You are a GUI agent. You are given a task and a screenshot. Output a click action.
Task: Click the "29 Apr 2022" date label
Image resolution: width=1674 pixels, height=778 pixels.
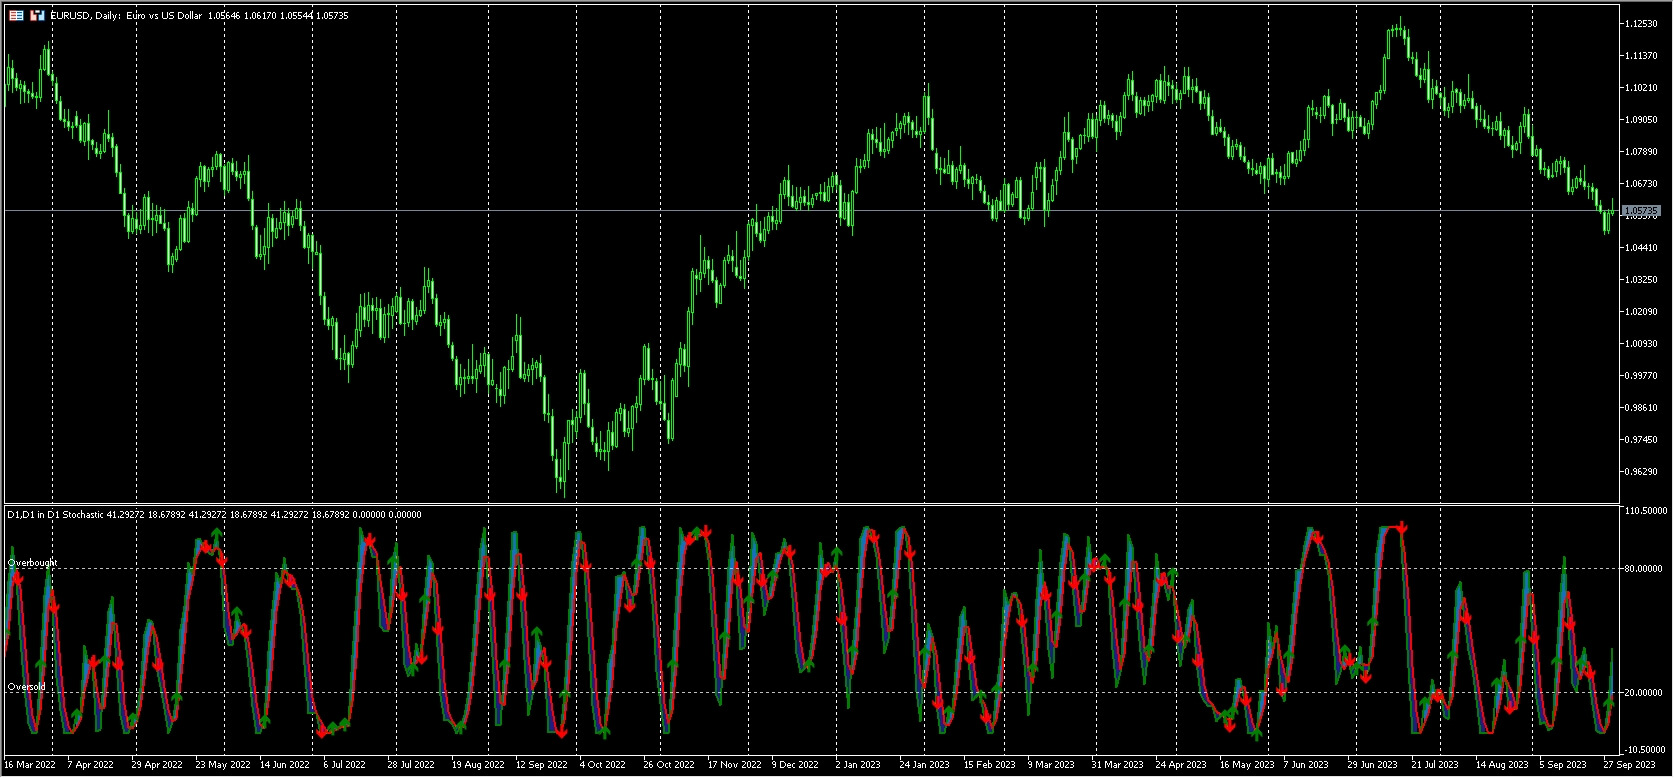pyautogui.click(x=157, y=765)
